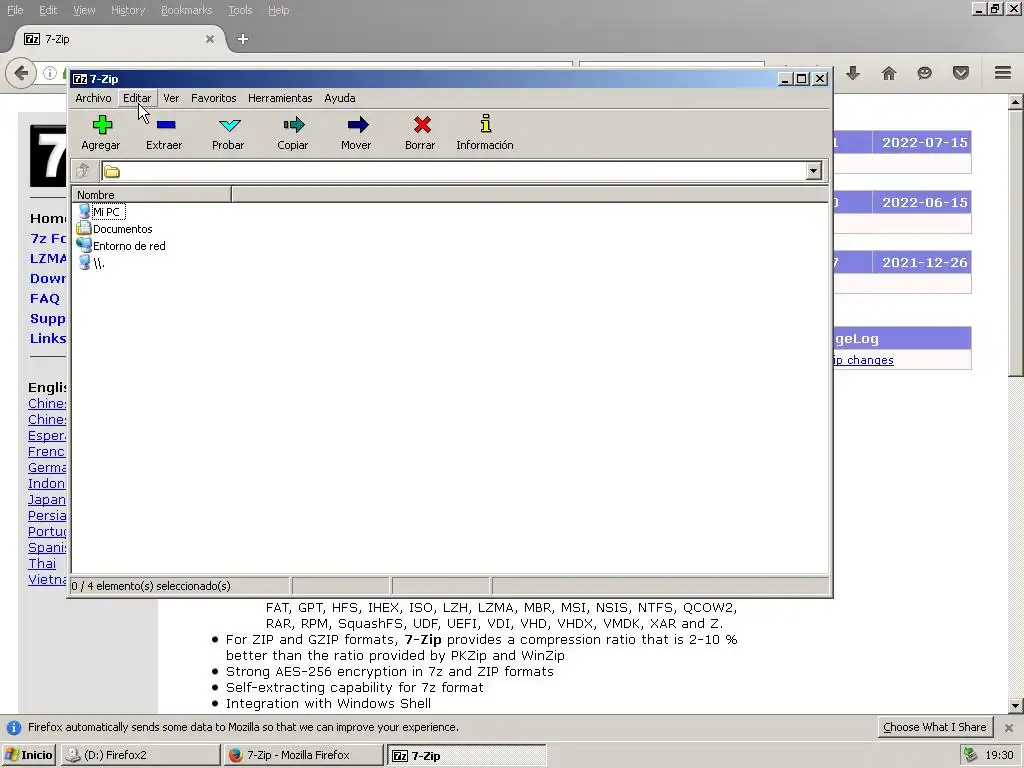The image size is (1024, 768).
Task: Open Firefox Tools menu
Action: click(x=240, y=10)
